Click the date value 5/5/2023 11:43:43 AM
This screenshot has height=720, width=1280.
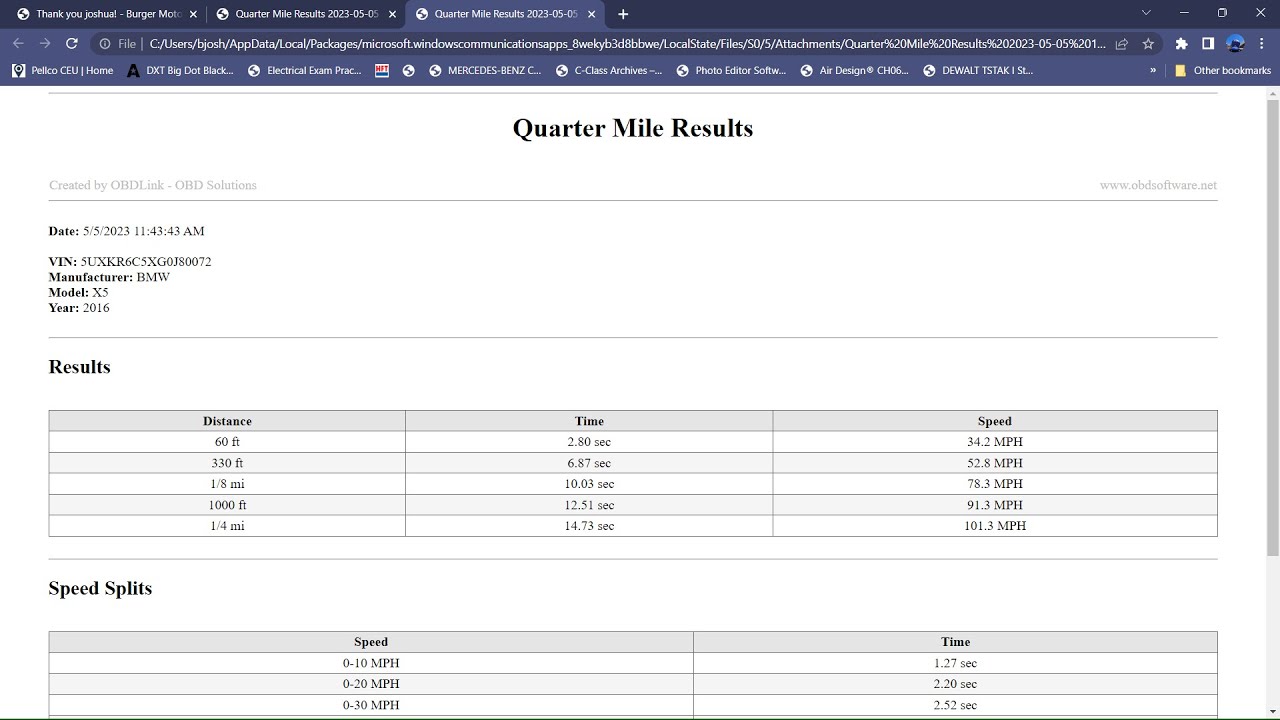pos(144,231)
